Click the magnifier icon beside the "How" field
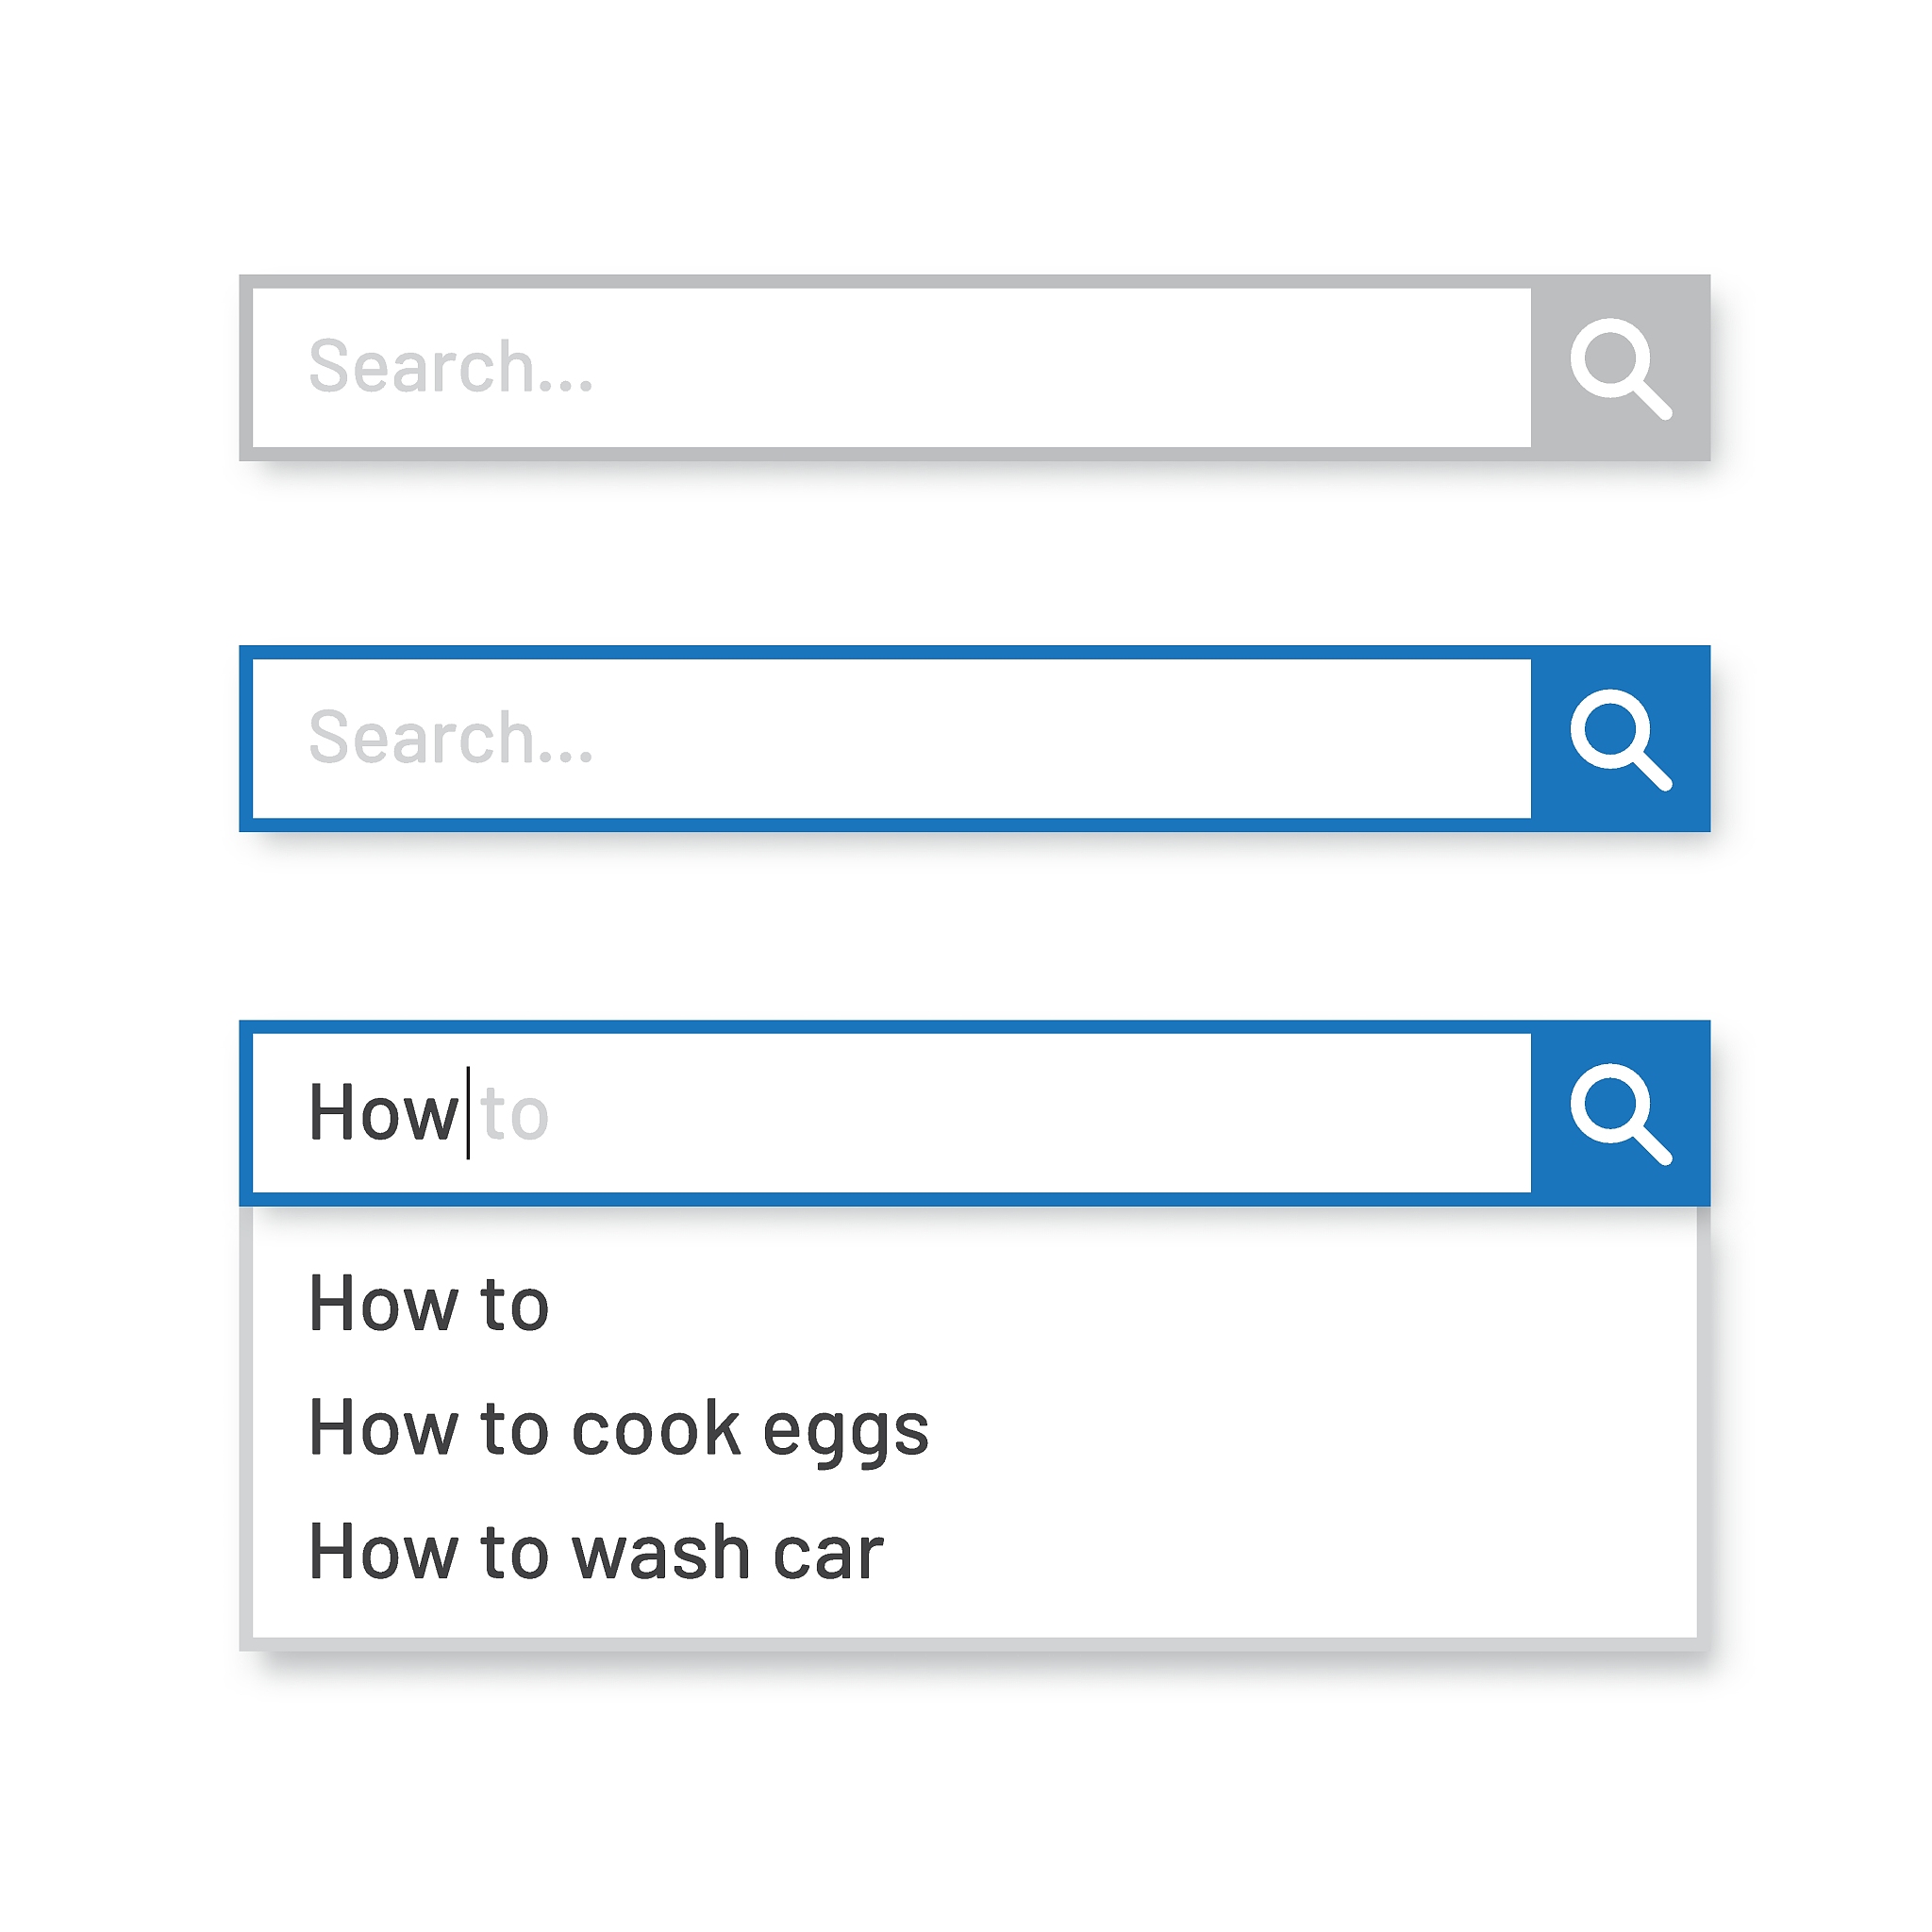Image resolution: width=1932 pixels, height=1932 pixels. pos(1620,1113)
